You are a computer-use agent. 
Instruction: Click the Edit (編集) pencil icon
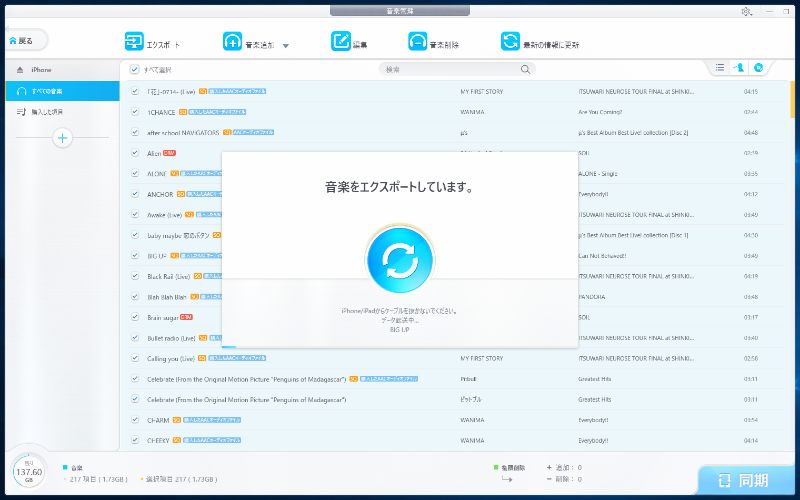tap(340, 41)
